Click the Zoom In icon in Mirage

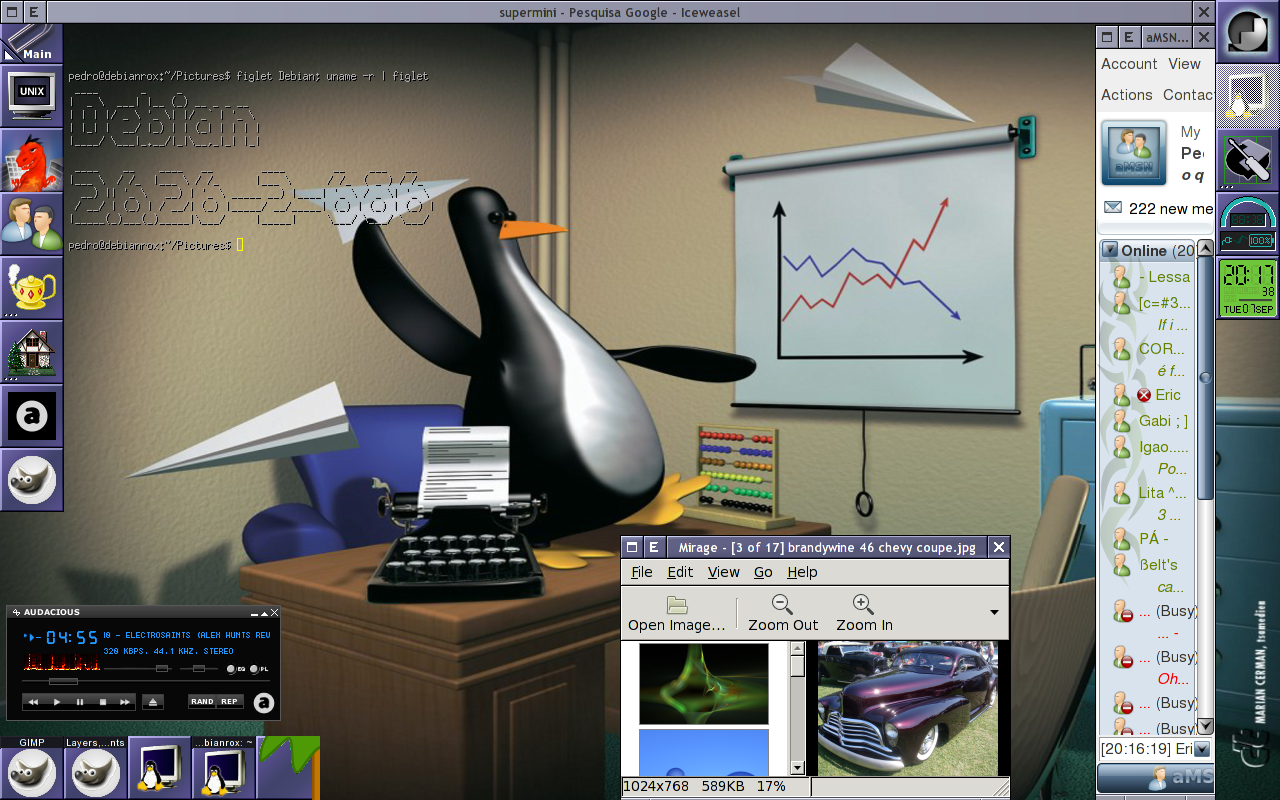click(864, 604)
